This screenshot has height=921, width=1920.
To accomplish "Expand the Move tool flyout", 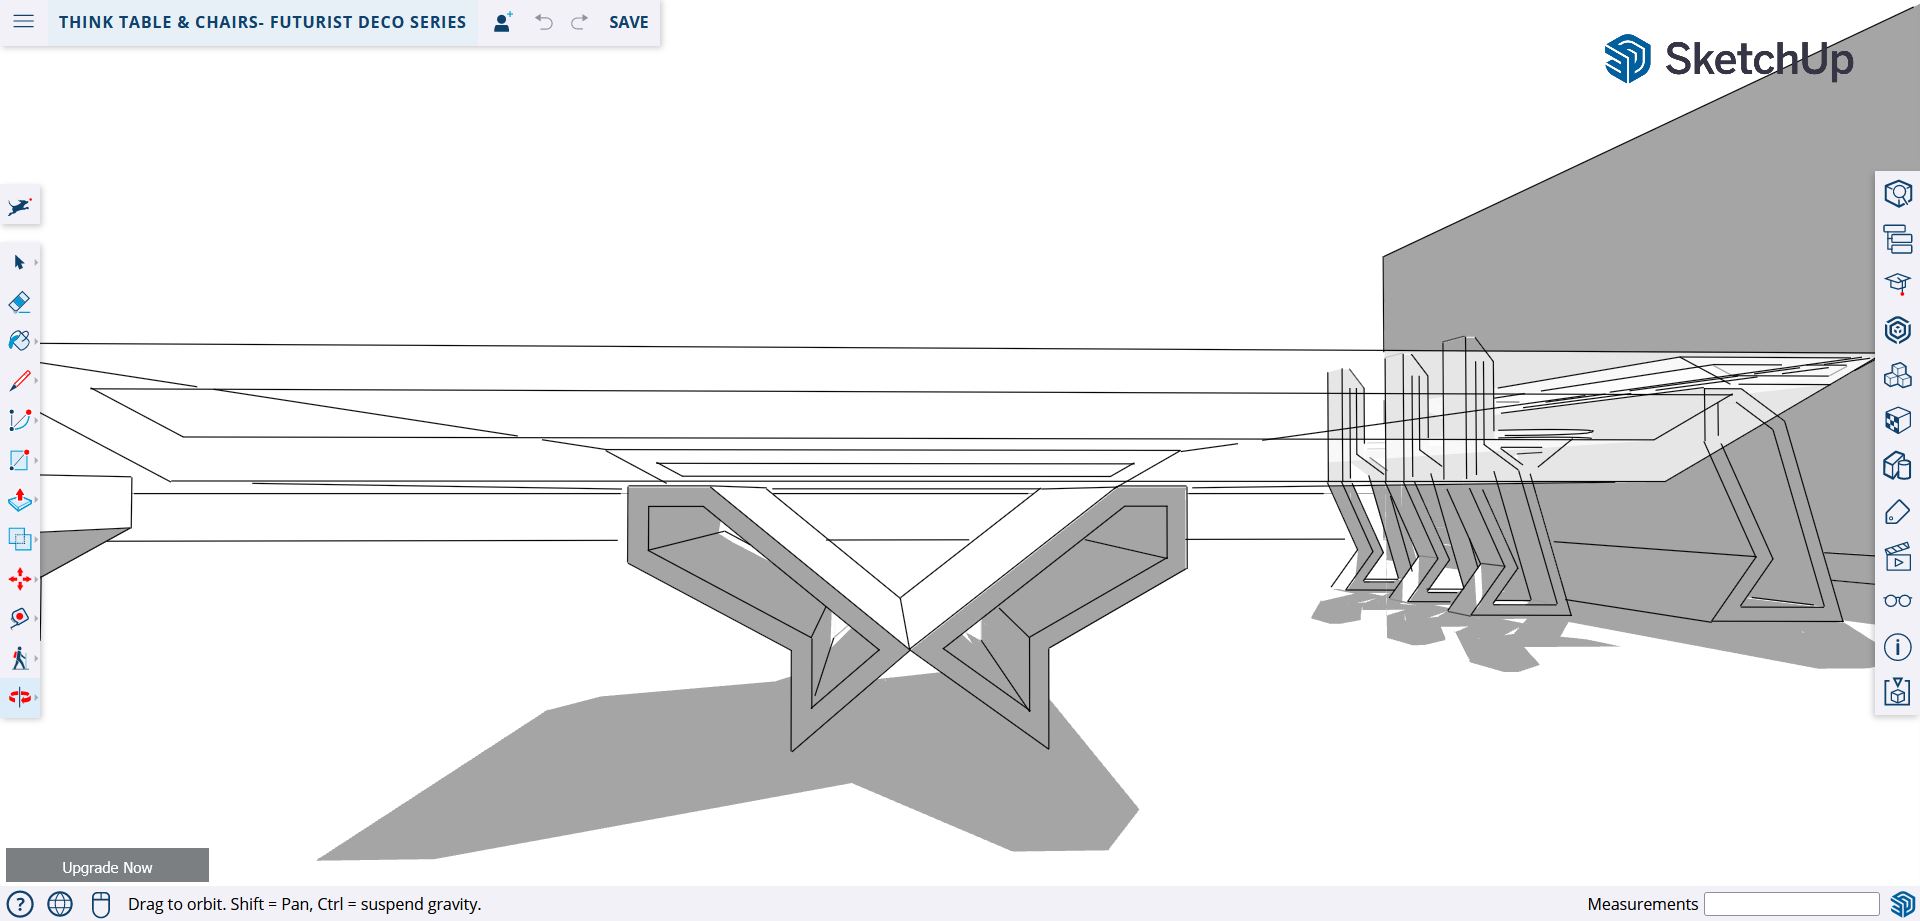I will click(x=36, y=579).
